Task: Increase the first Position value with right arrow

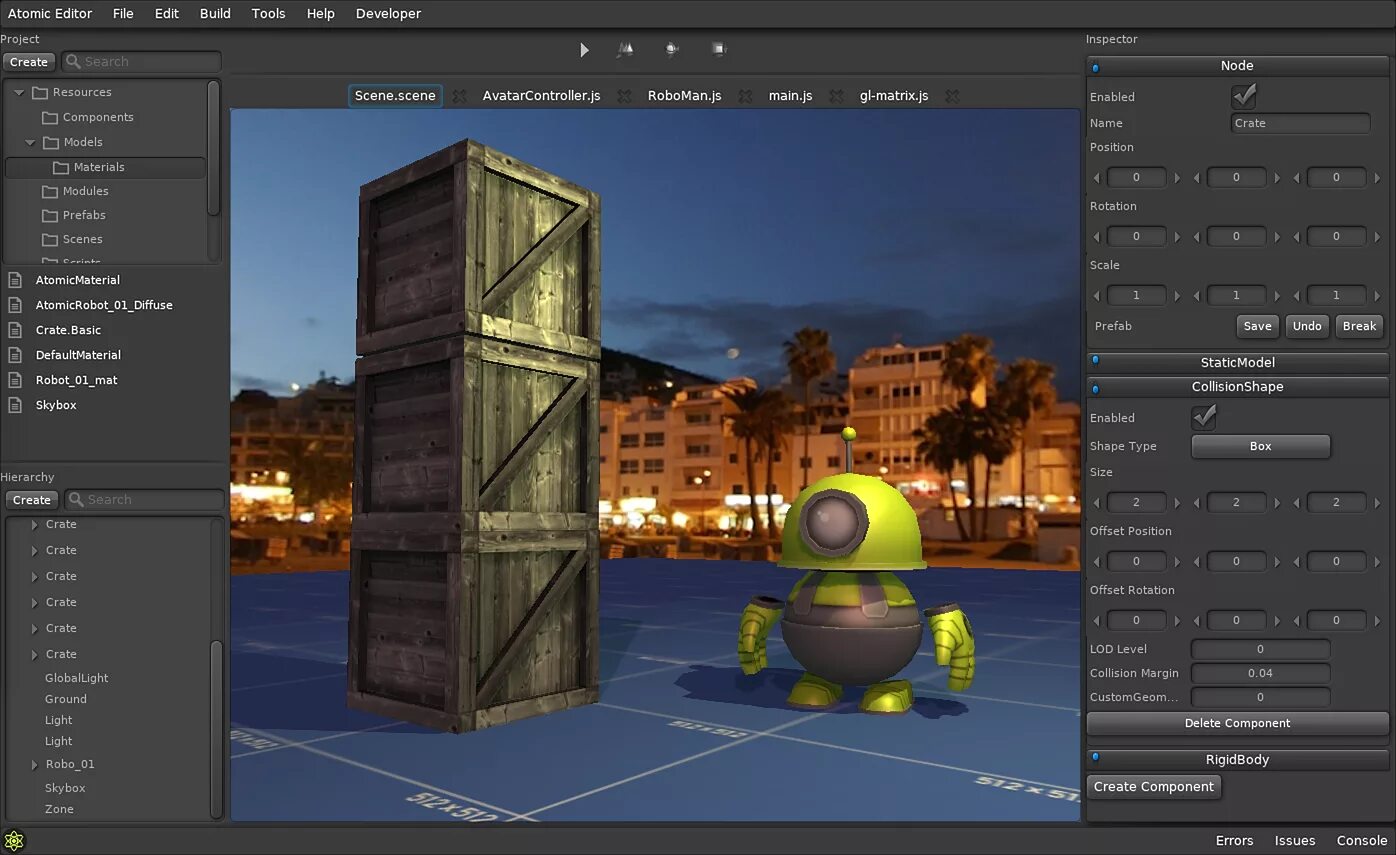Action: [1177, 178]
